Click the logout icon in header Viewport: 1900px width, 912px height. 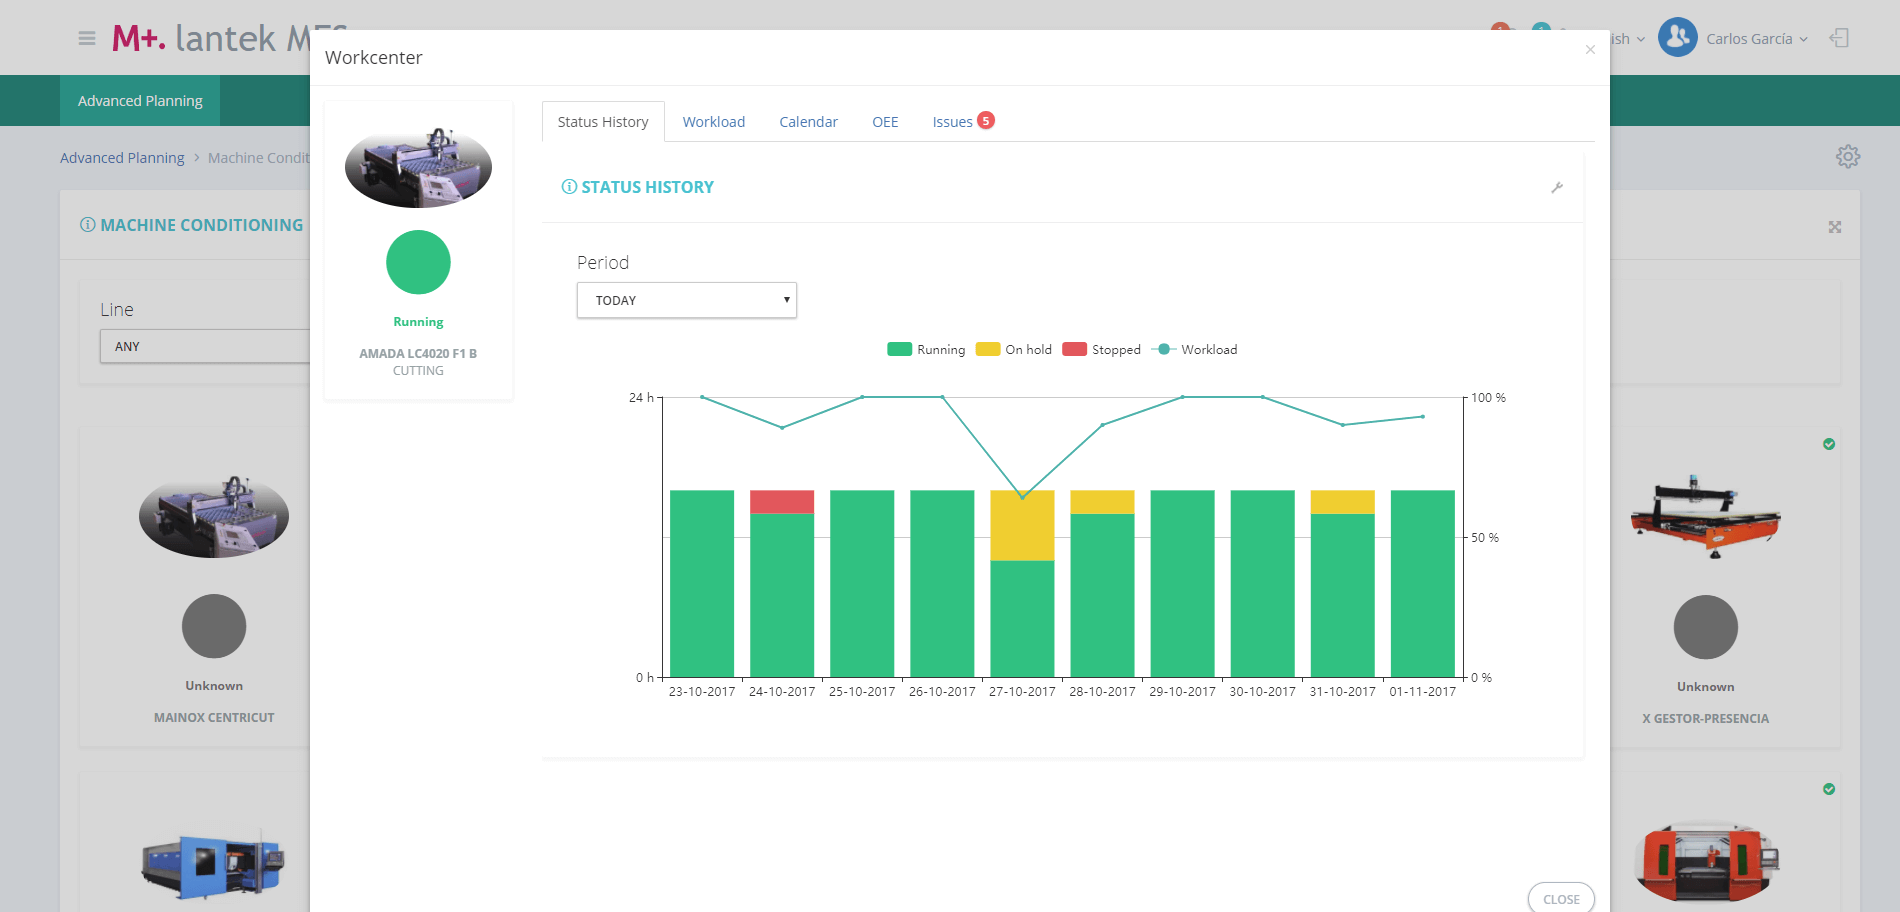click(1839, 39)
